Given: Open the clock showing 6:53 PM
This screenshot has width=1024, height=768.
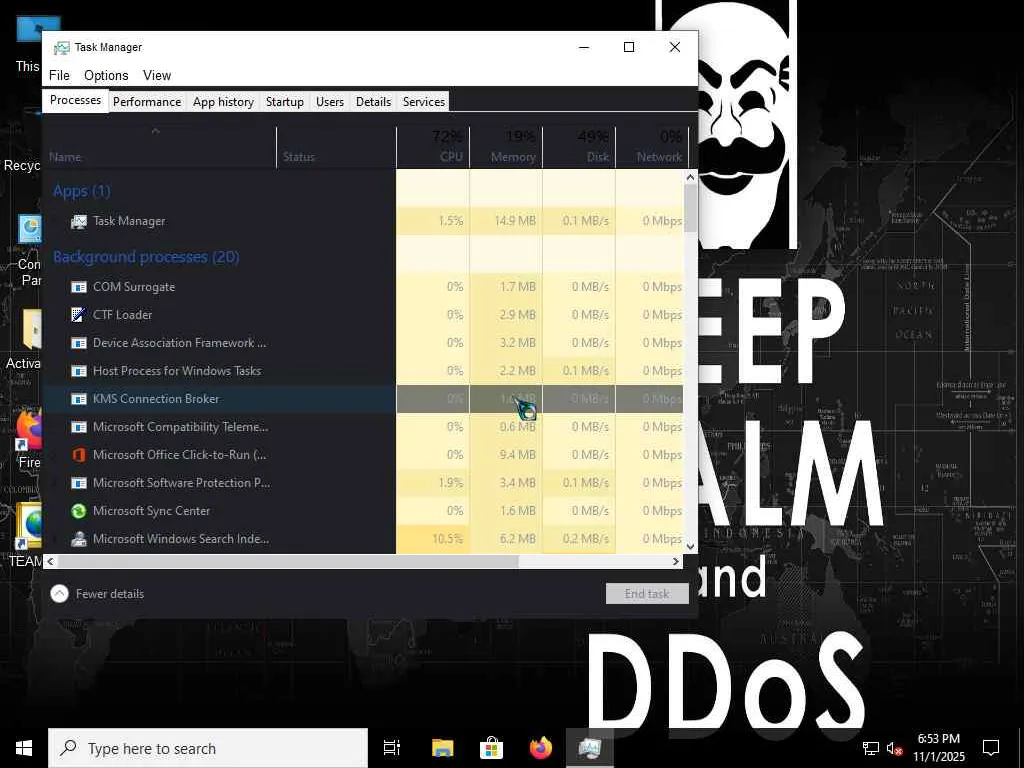Looking at the screenshot, I should pyautogui.click(x=939, y=748).
